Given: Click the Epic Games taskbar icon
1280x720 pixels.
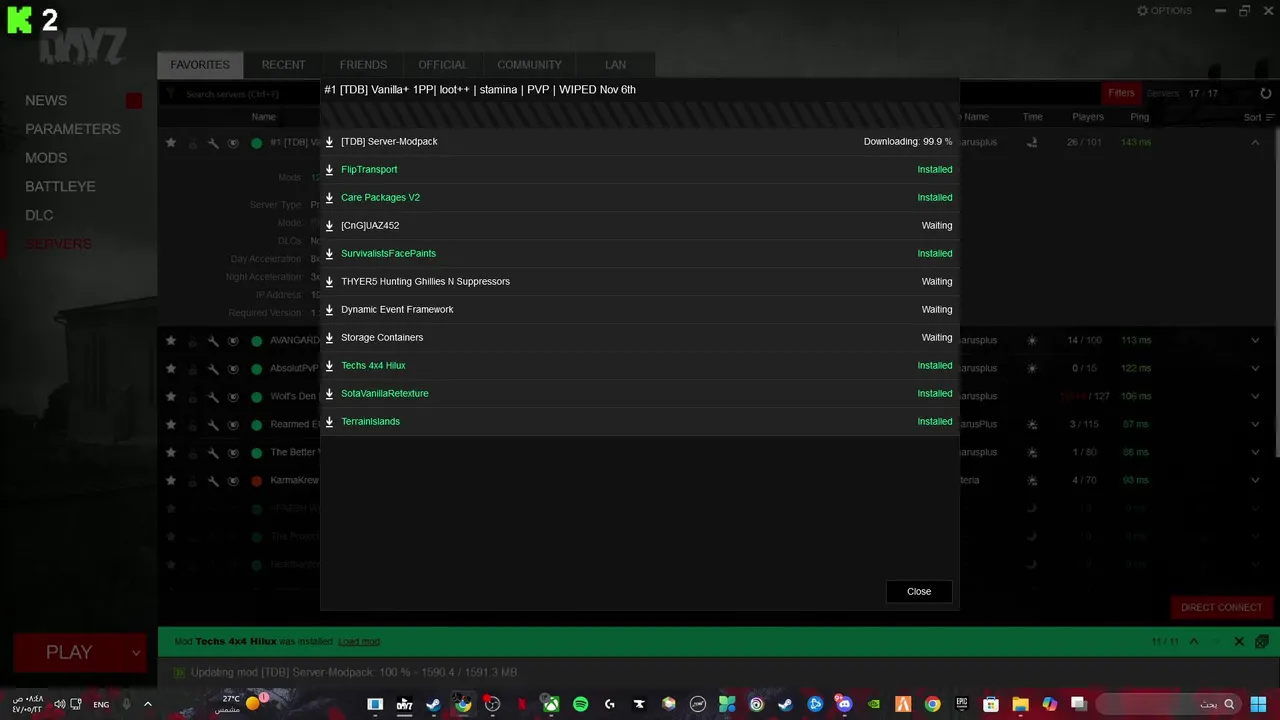Looking at the screenshot, I should click(962, 704).
